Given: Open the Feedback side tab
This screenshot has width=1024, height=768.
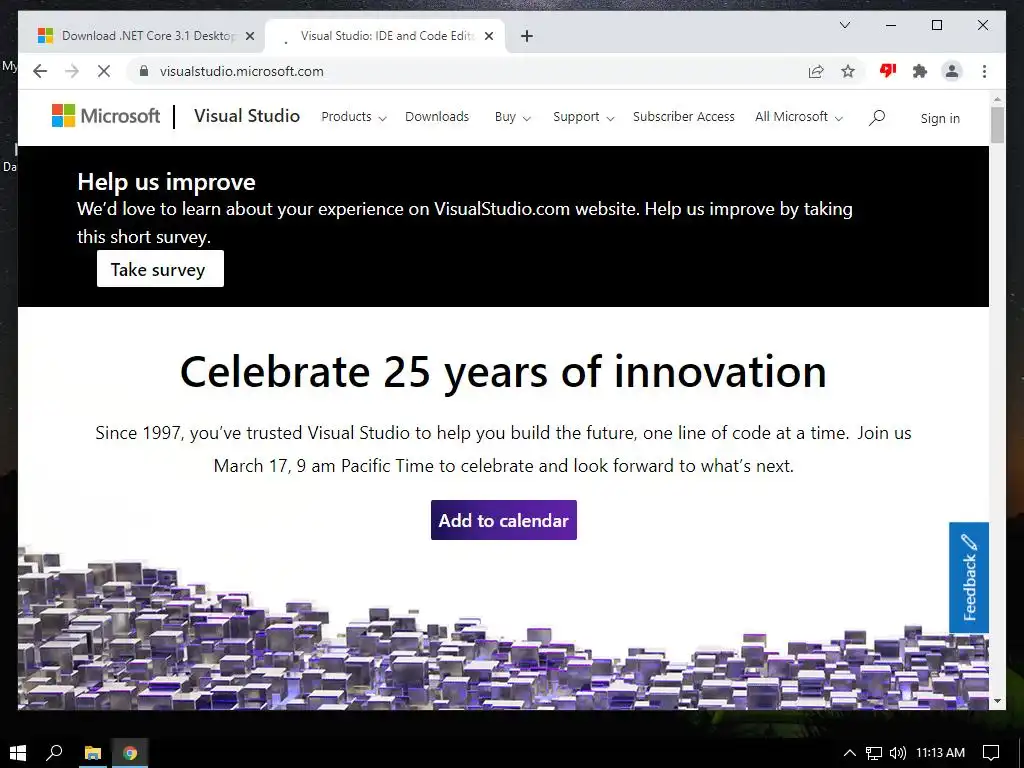Looking at the screenshot, I should pyautogui.click(x=968, y=577).
